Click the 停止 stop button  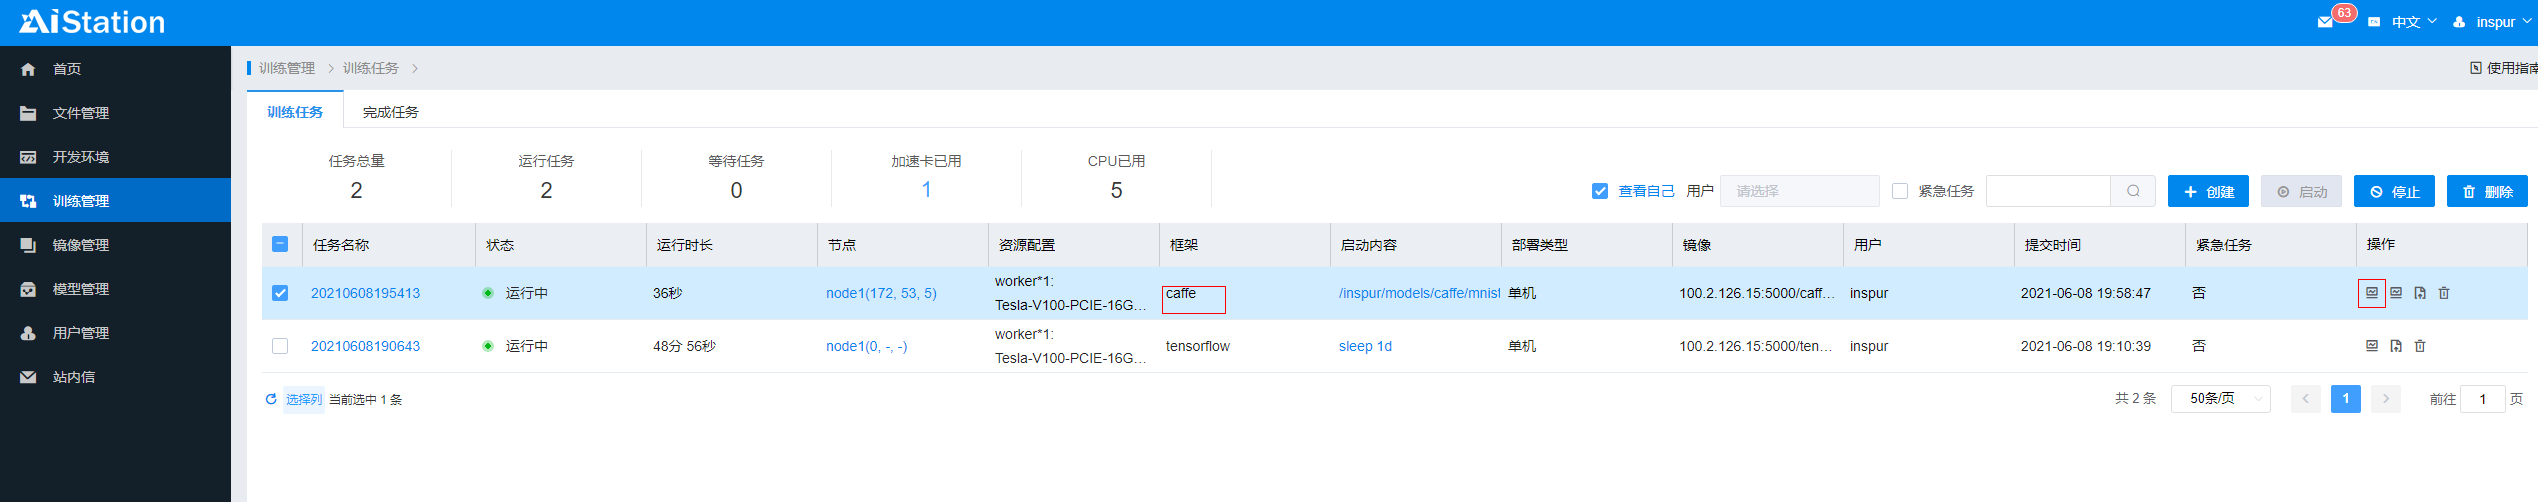click(x=2394, y=191)
